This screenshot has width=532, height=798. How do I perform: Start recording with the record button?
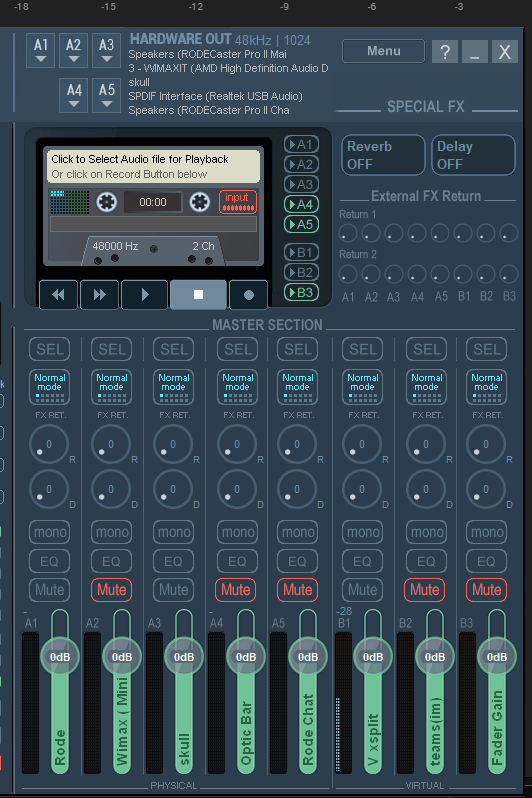click(x=248, y=295)
